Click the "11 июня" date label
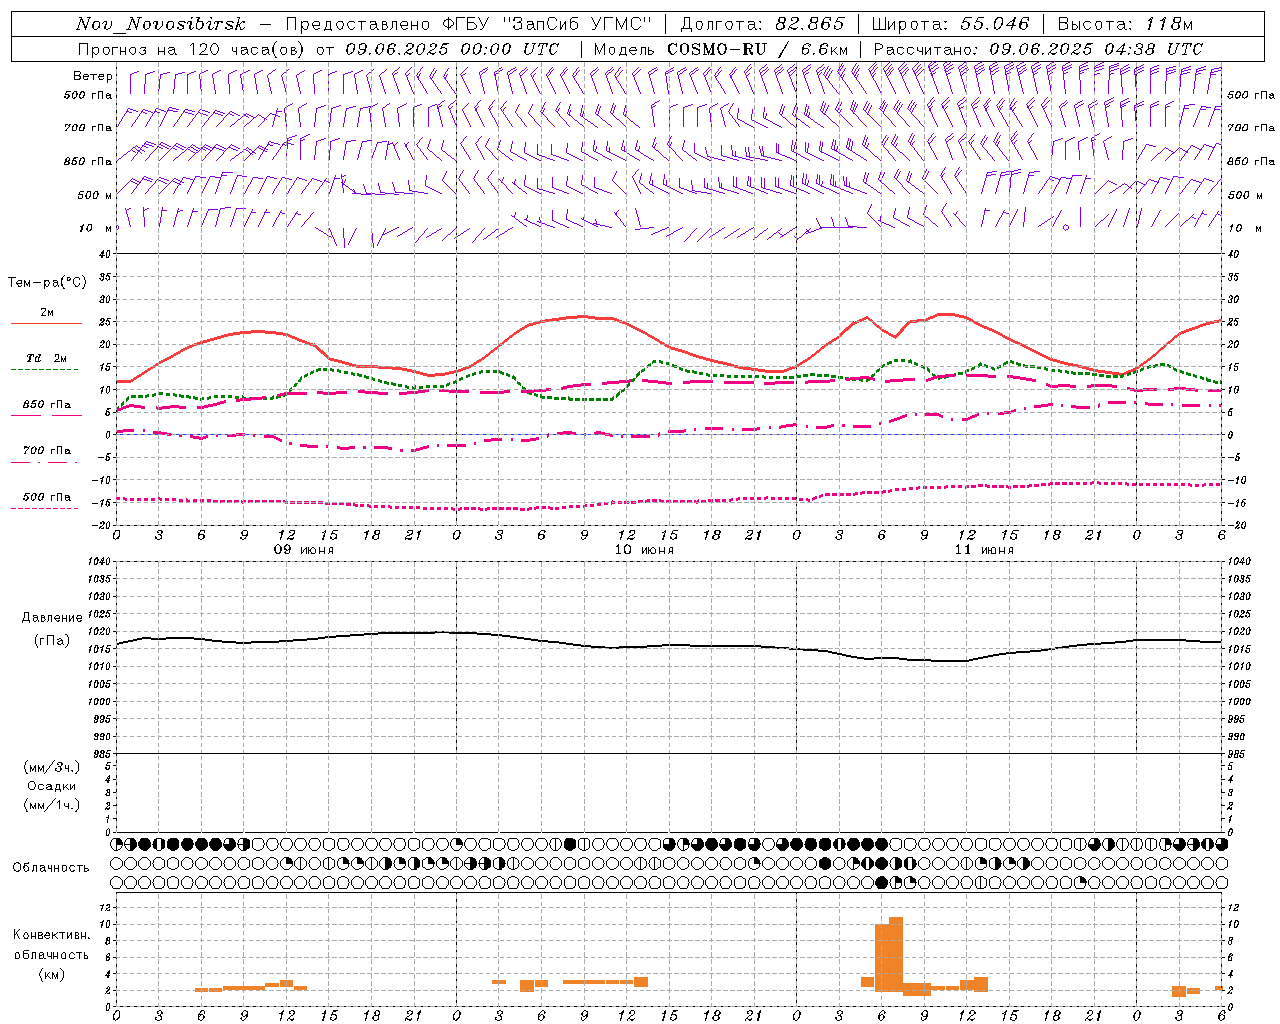1280x1024 pixels. [x=984, y=550]
